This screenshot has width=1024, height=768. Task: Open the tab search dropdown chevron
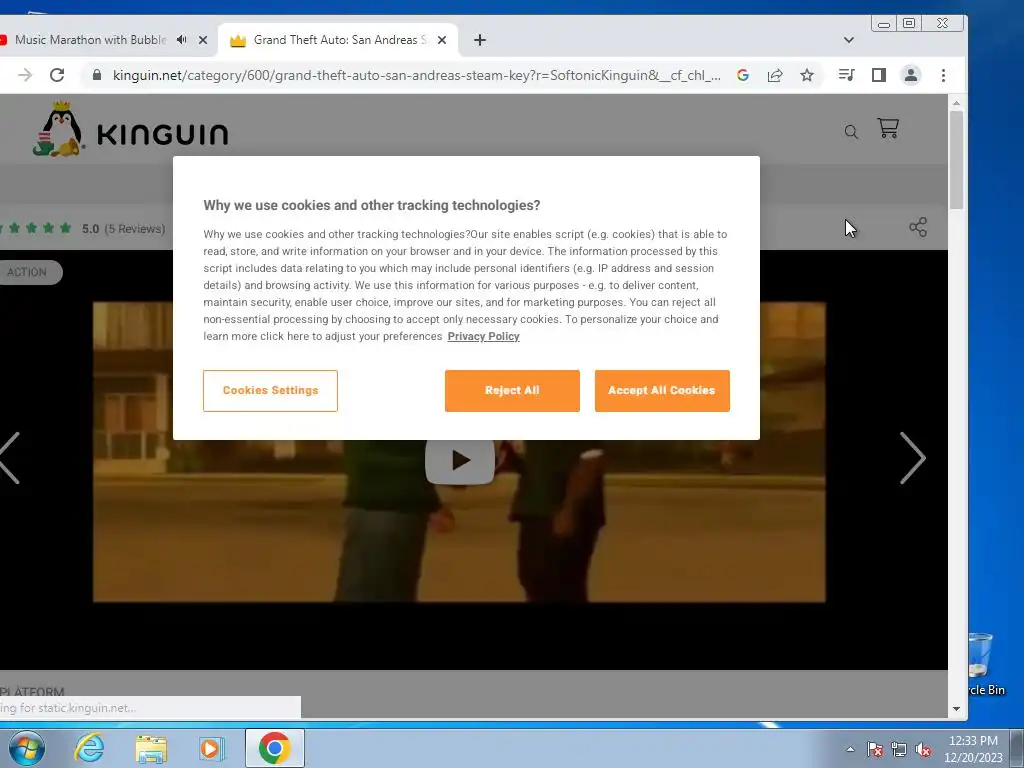tap(848, 40)
